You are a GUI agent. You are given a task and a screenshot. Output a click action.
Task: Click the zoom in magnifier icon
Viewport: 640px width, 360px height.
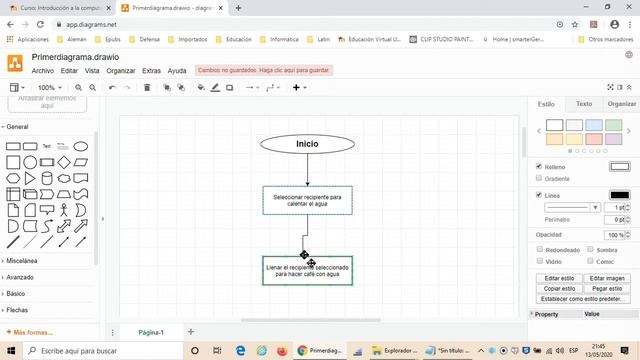pos(78,87)
